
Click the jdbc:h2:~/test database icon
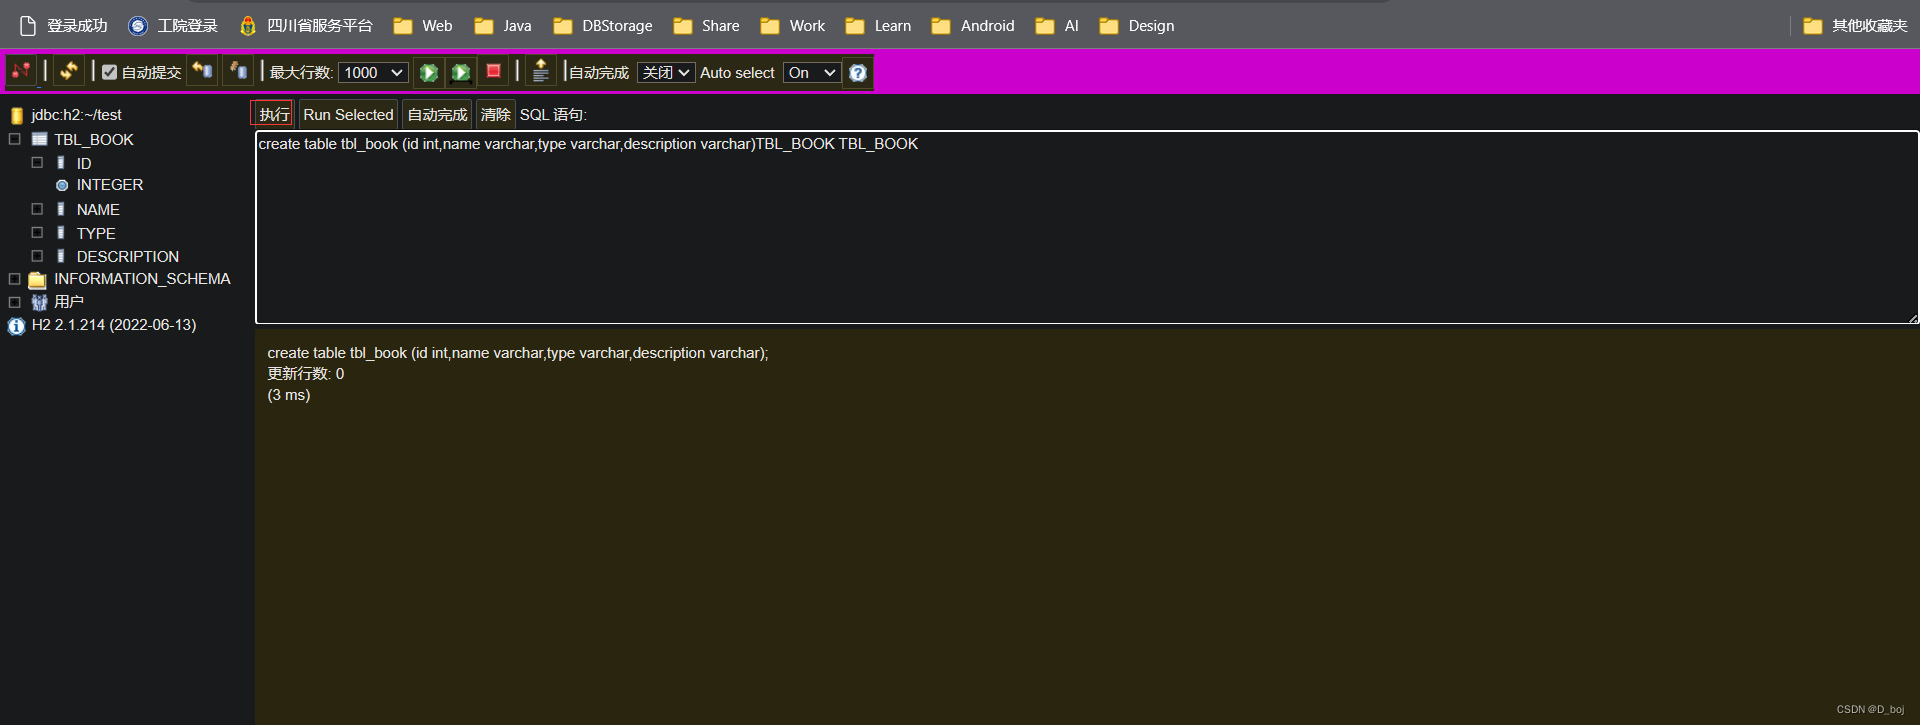point(16,115)
